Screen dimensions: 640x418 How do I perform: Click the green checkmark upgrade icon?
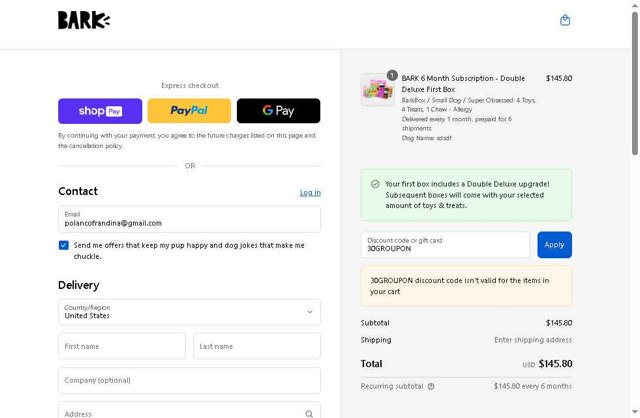coord(375,184)
